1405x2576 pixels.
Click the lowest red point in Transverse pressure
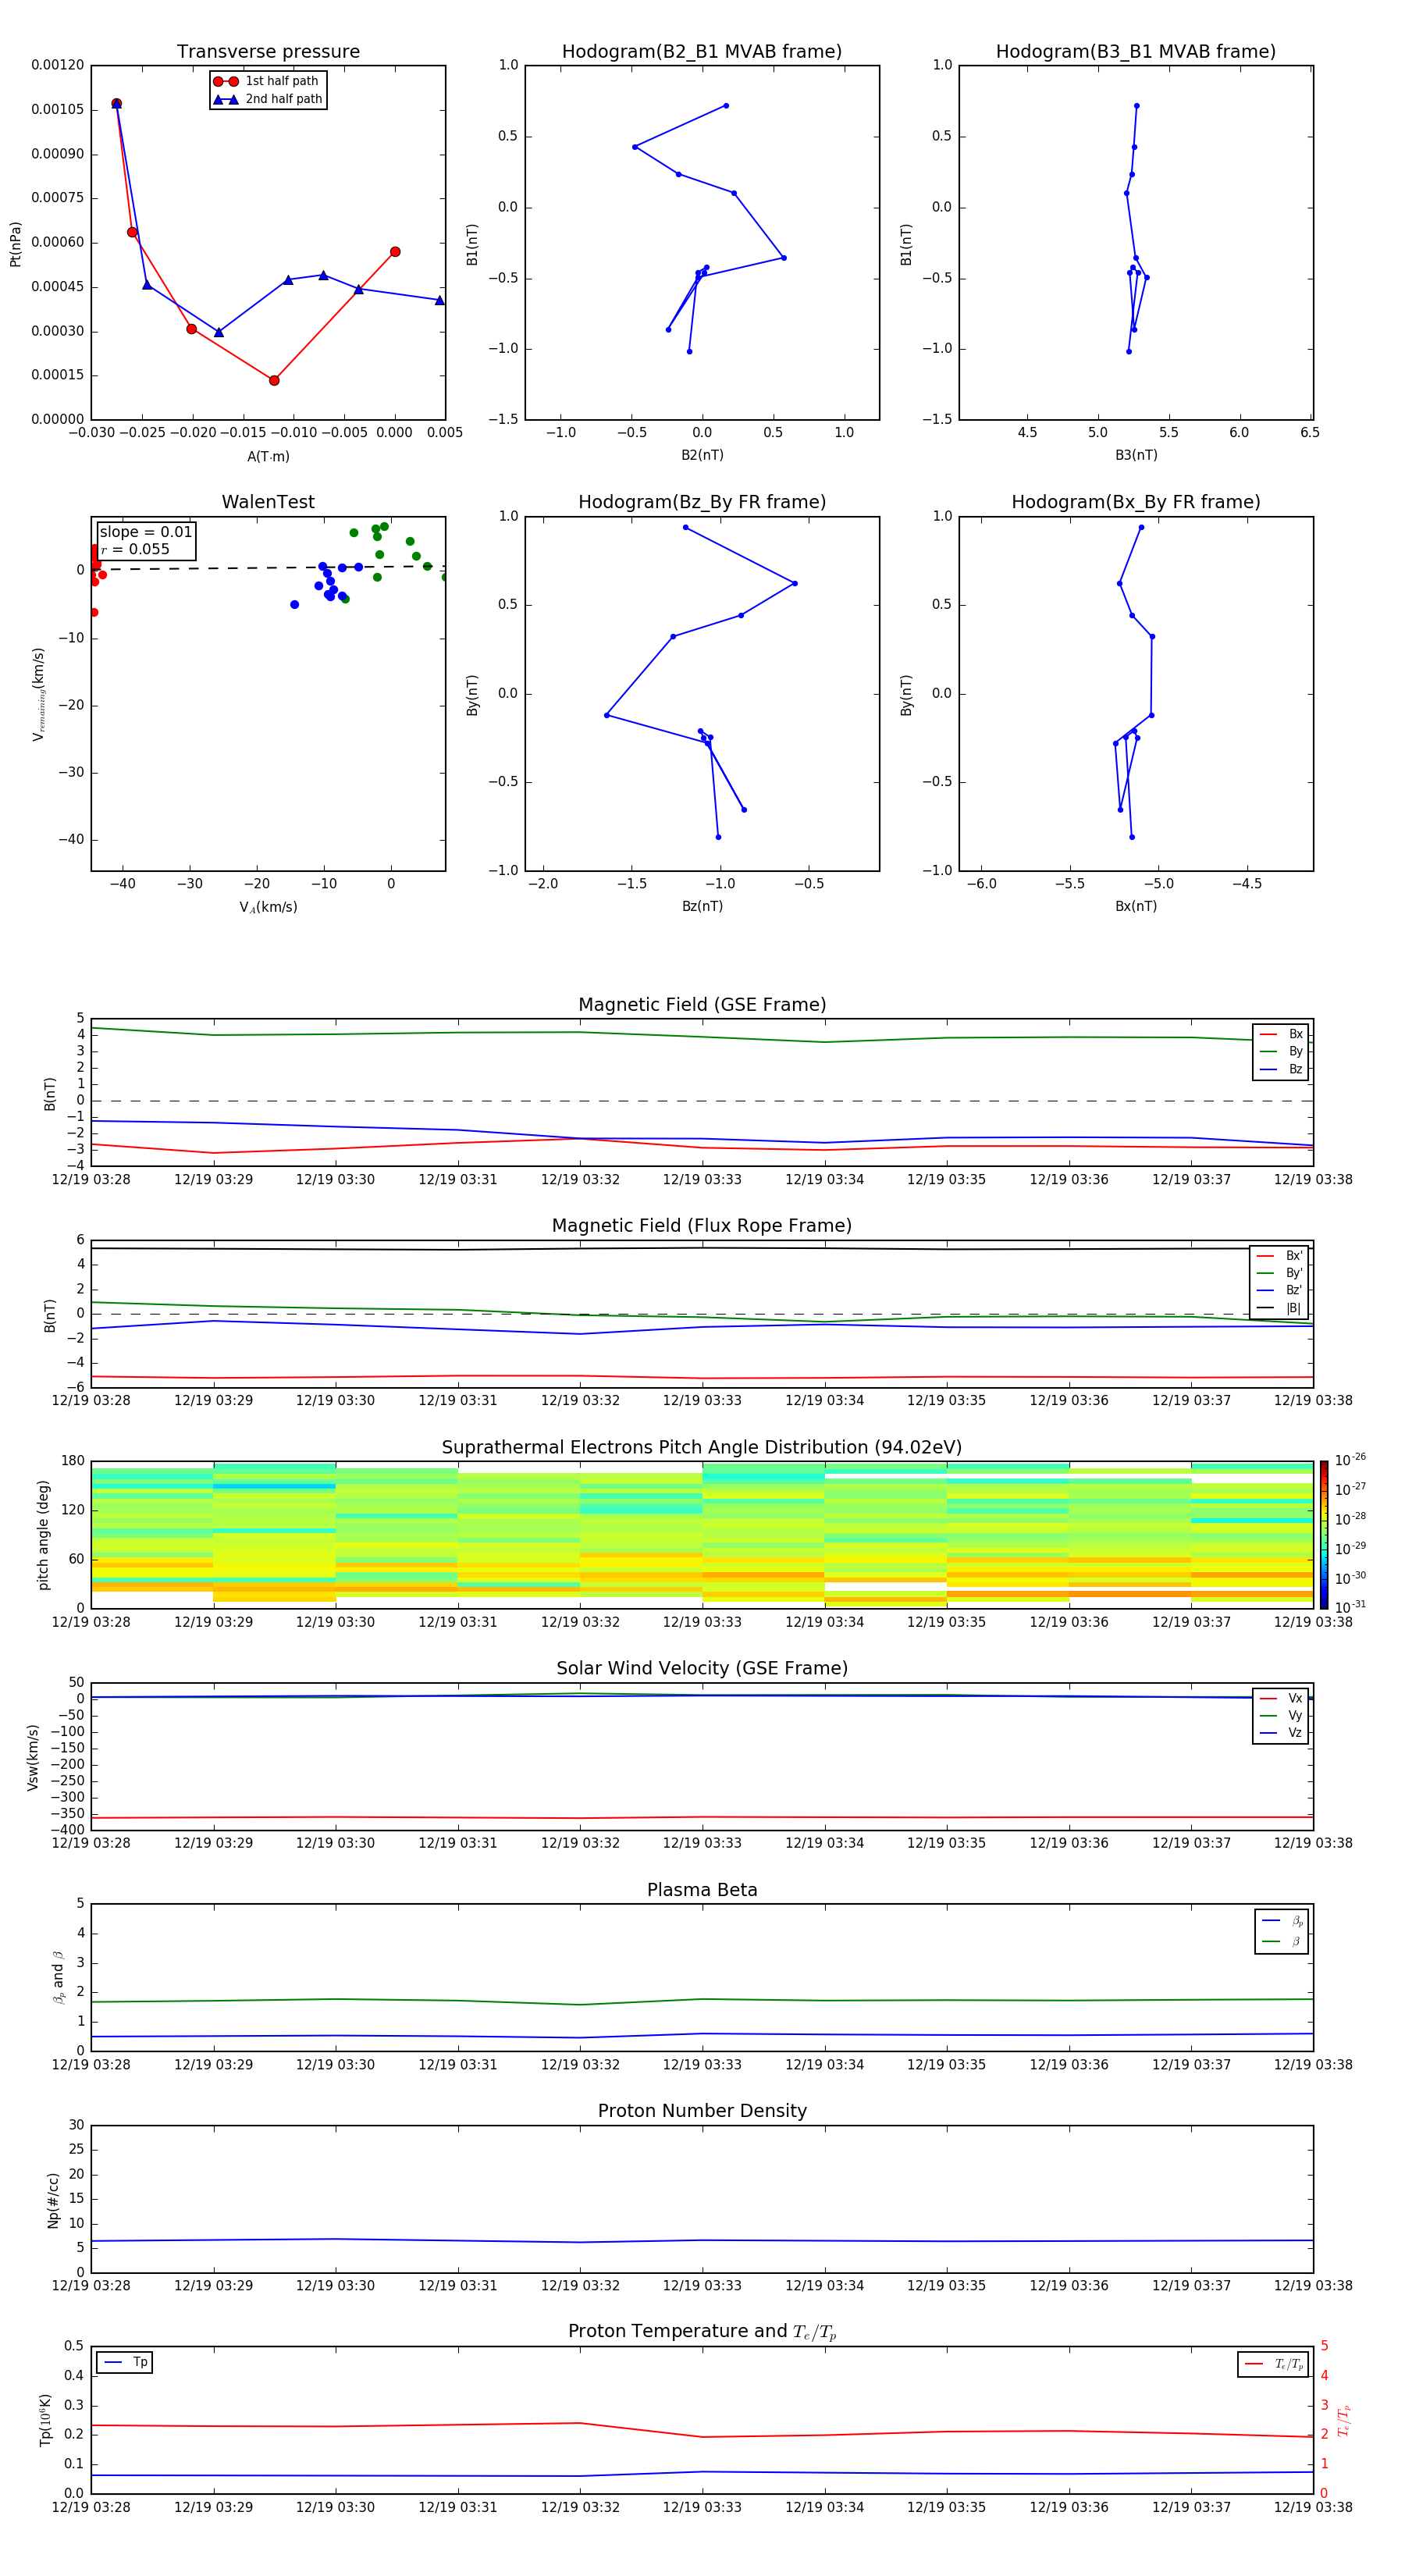tap(274, 380)
